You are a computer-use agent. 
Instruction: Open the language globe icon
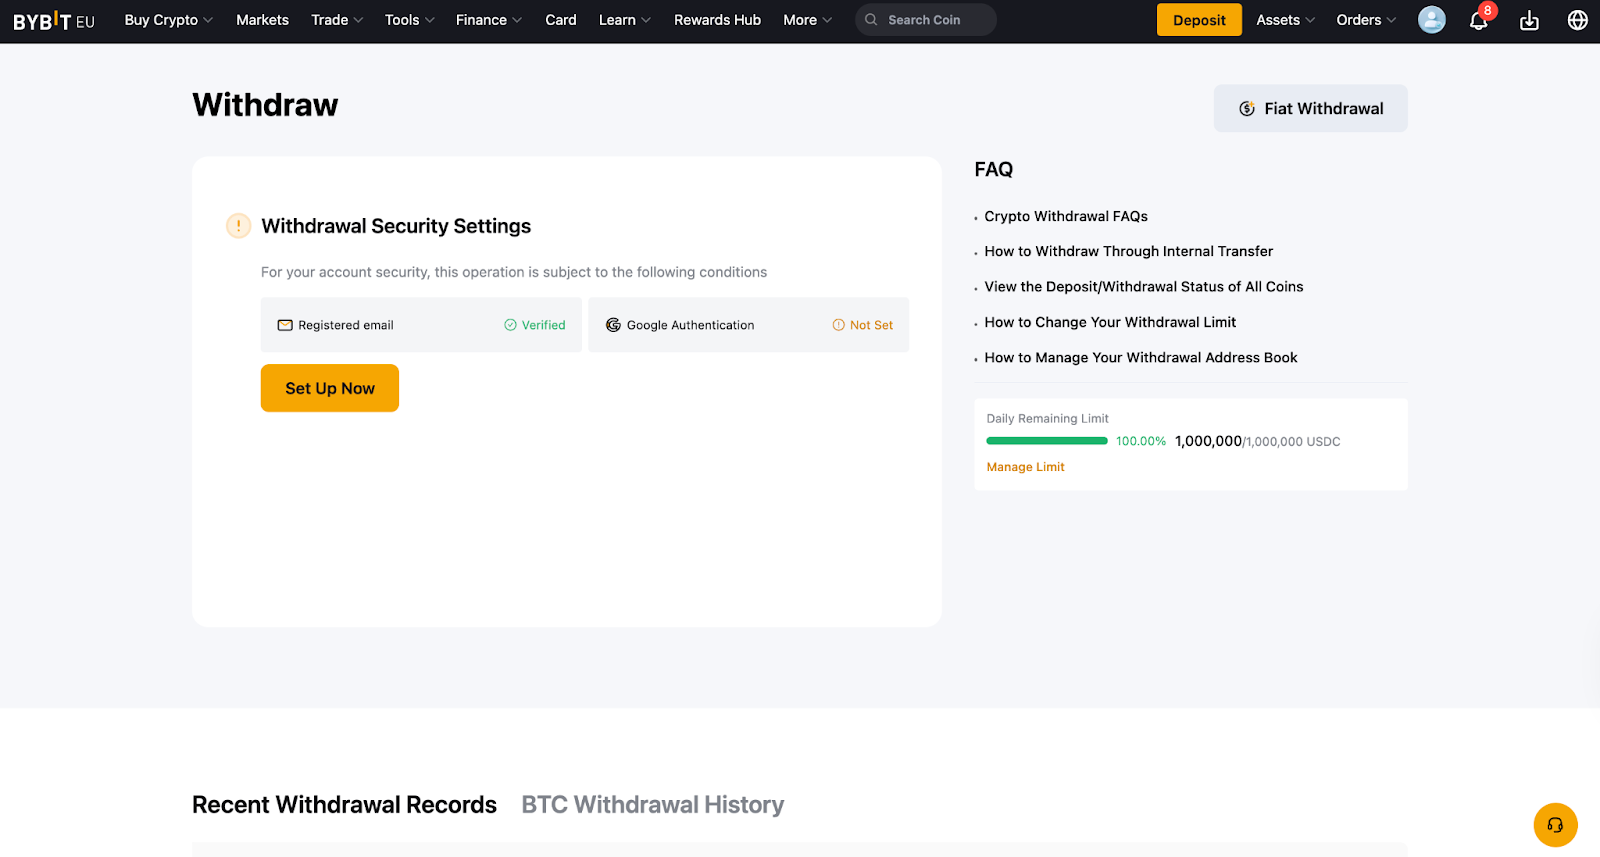tap(1577, 20)
